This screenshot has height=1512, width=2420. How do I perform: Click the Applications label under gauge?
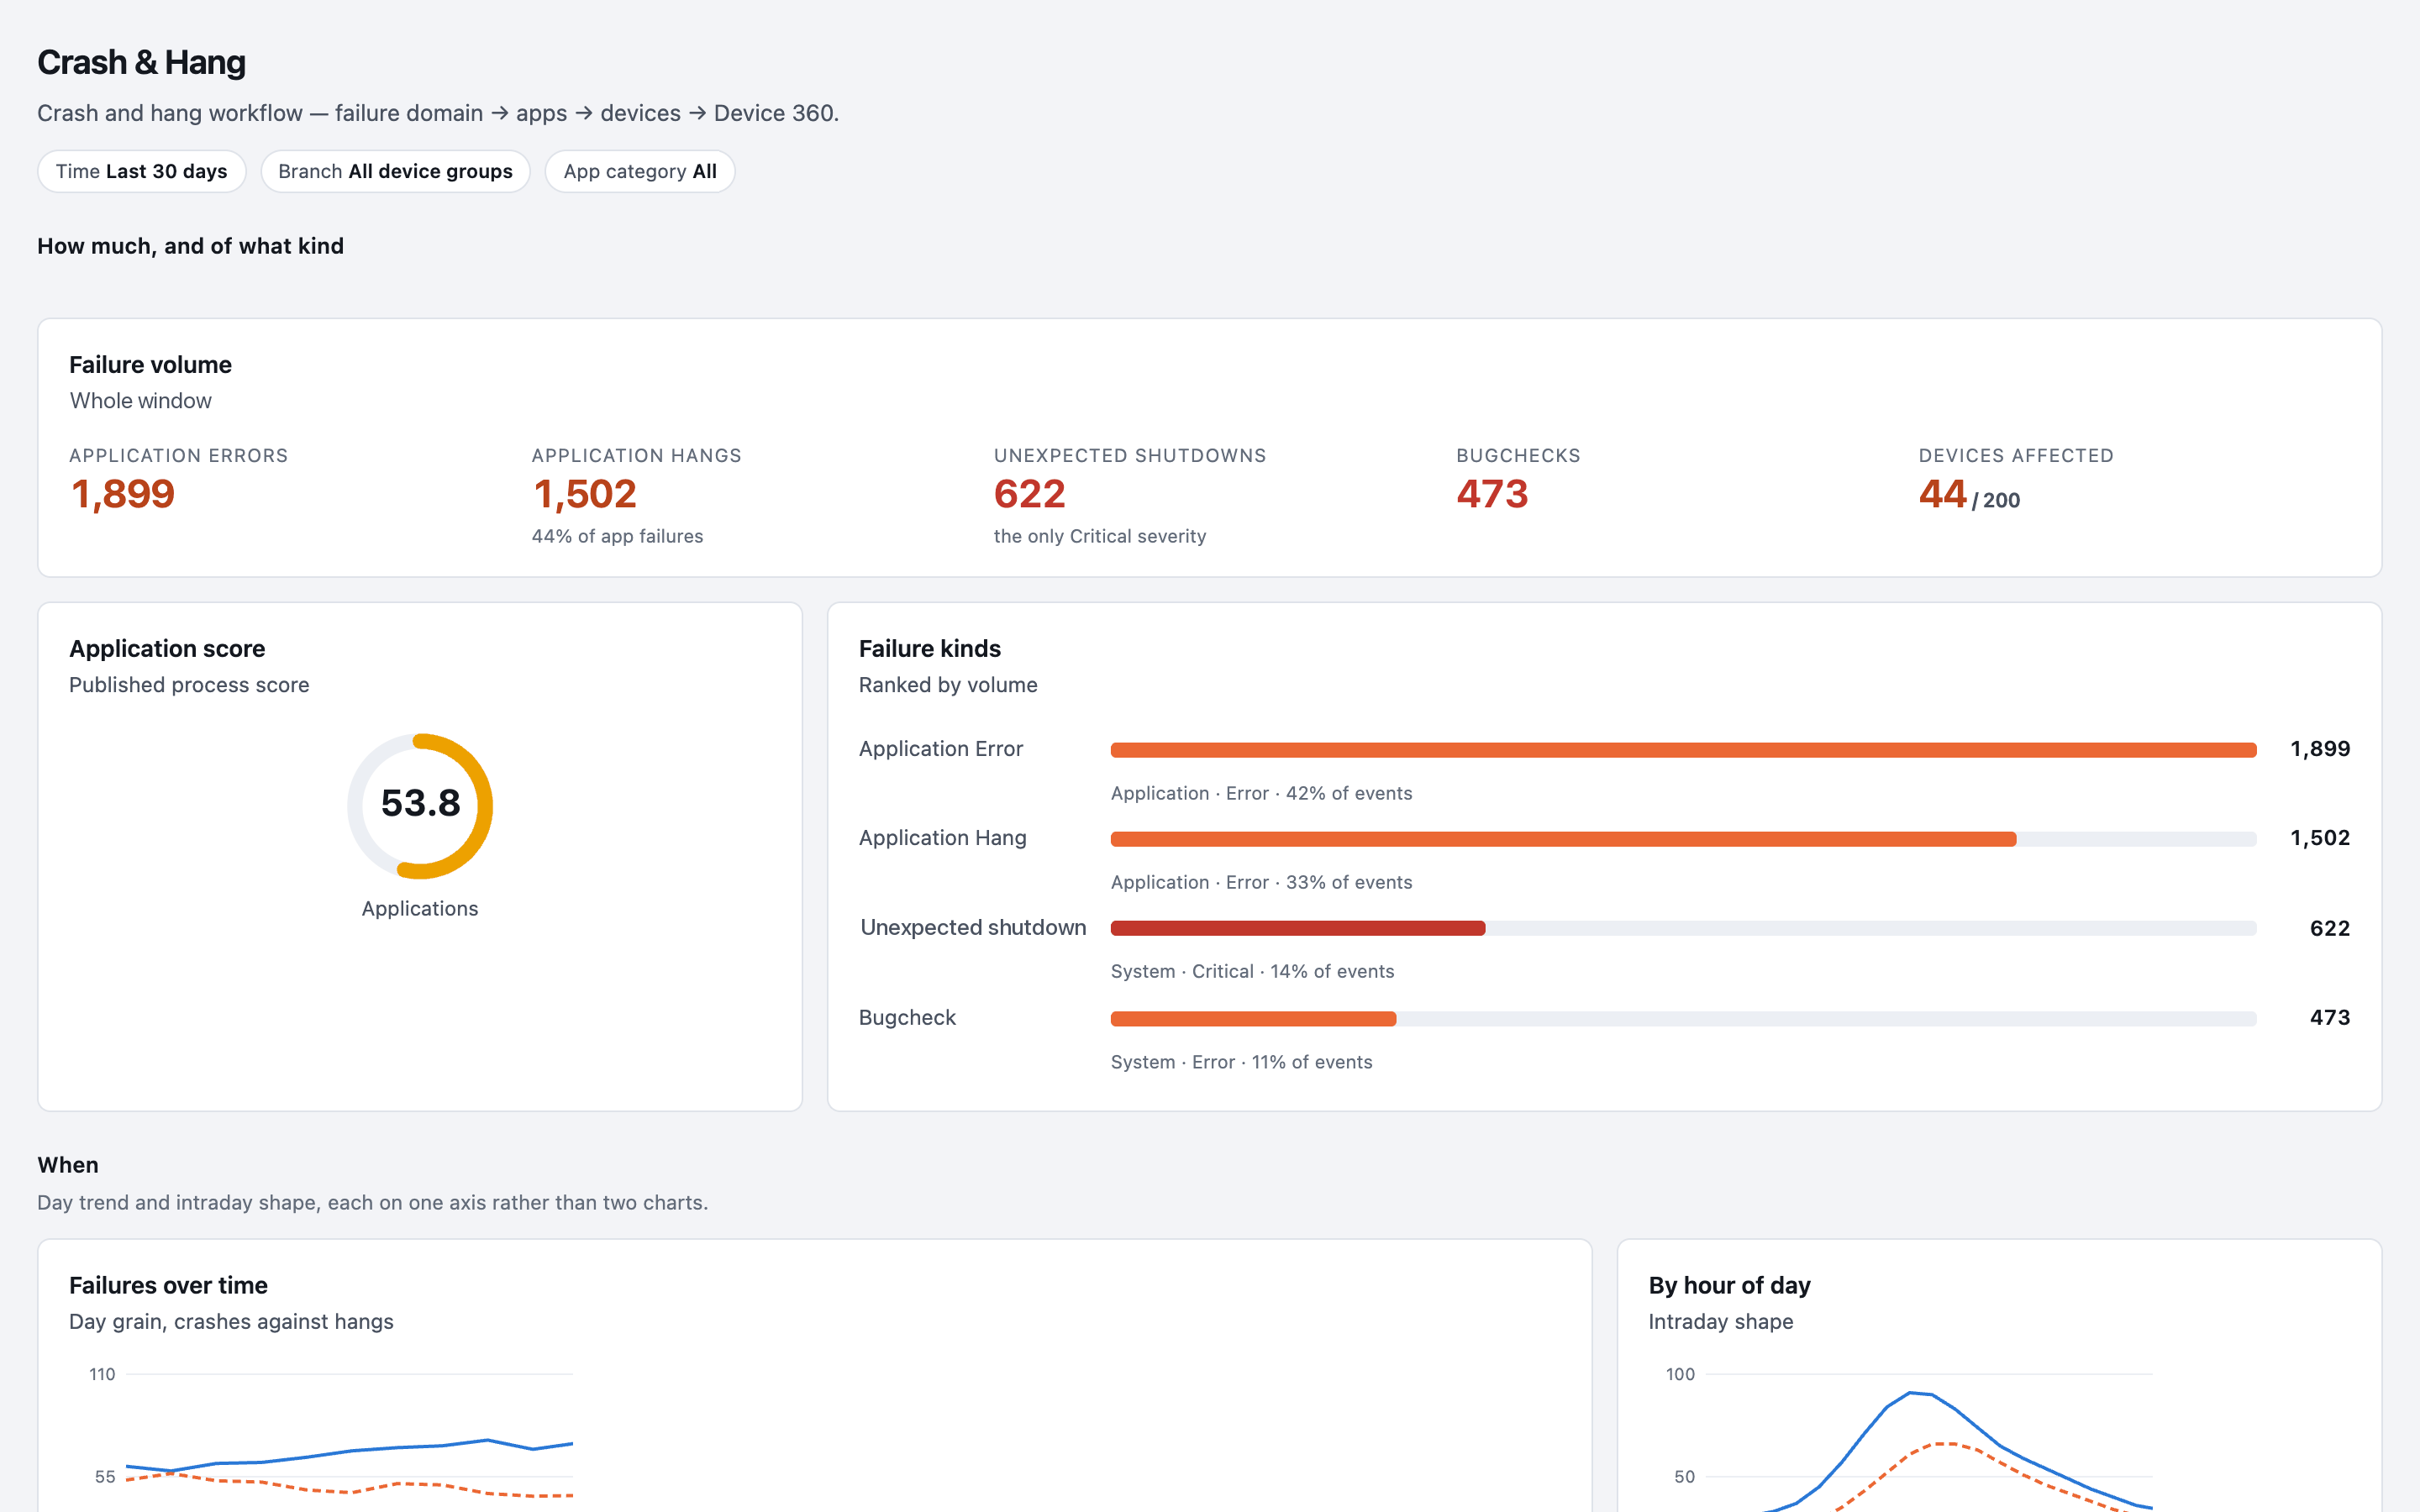click(420, 908)
